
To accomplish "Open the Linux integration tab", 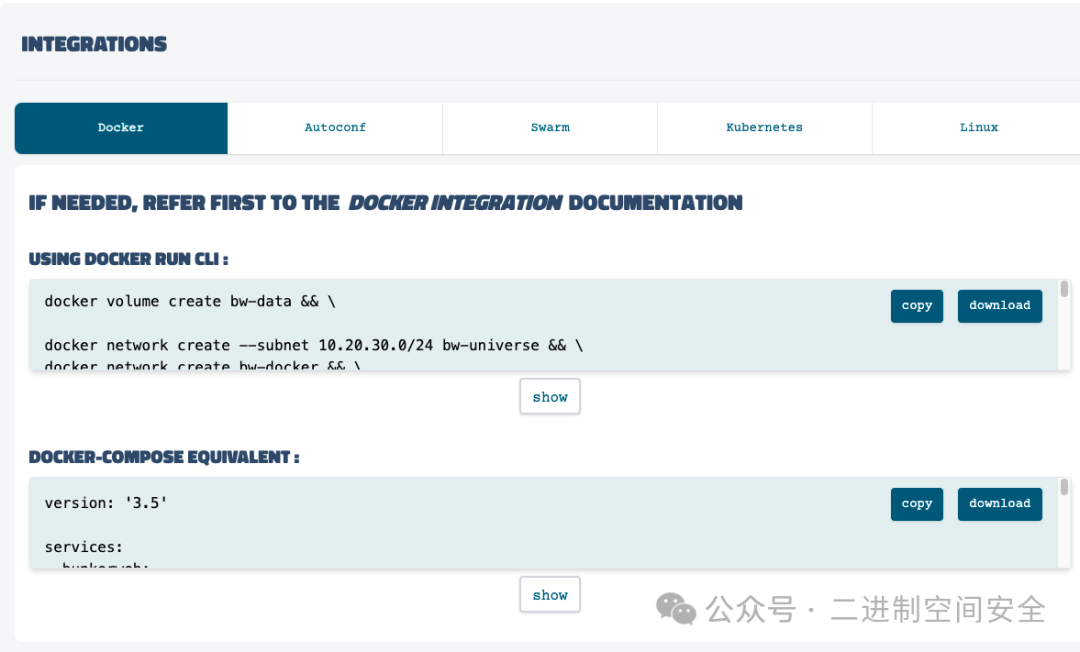I will (x=978, y=128).
